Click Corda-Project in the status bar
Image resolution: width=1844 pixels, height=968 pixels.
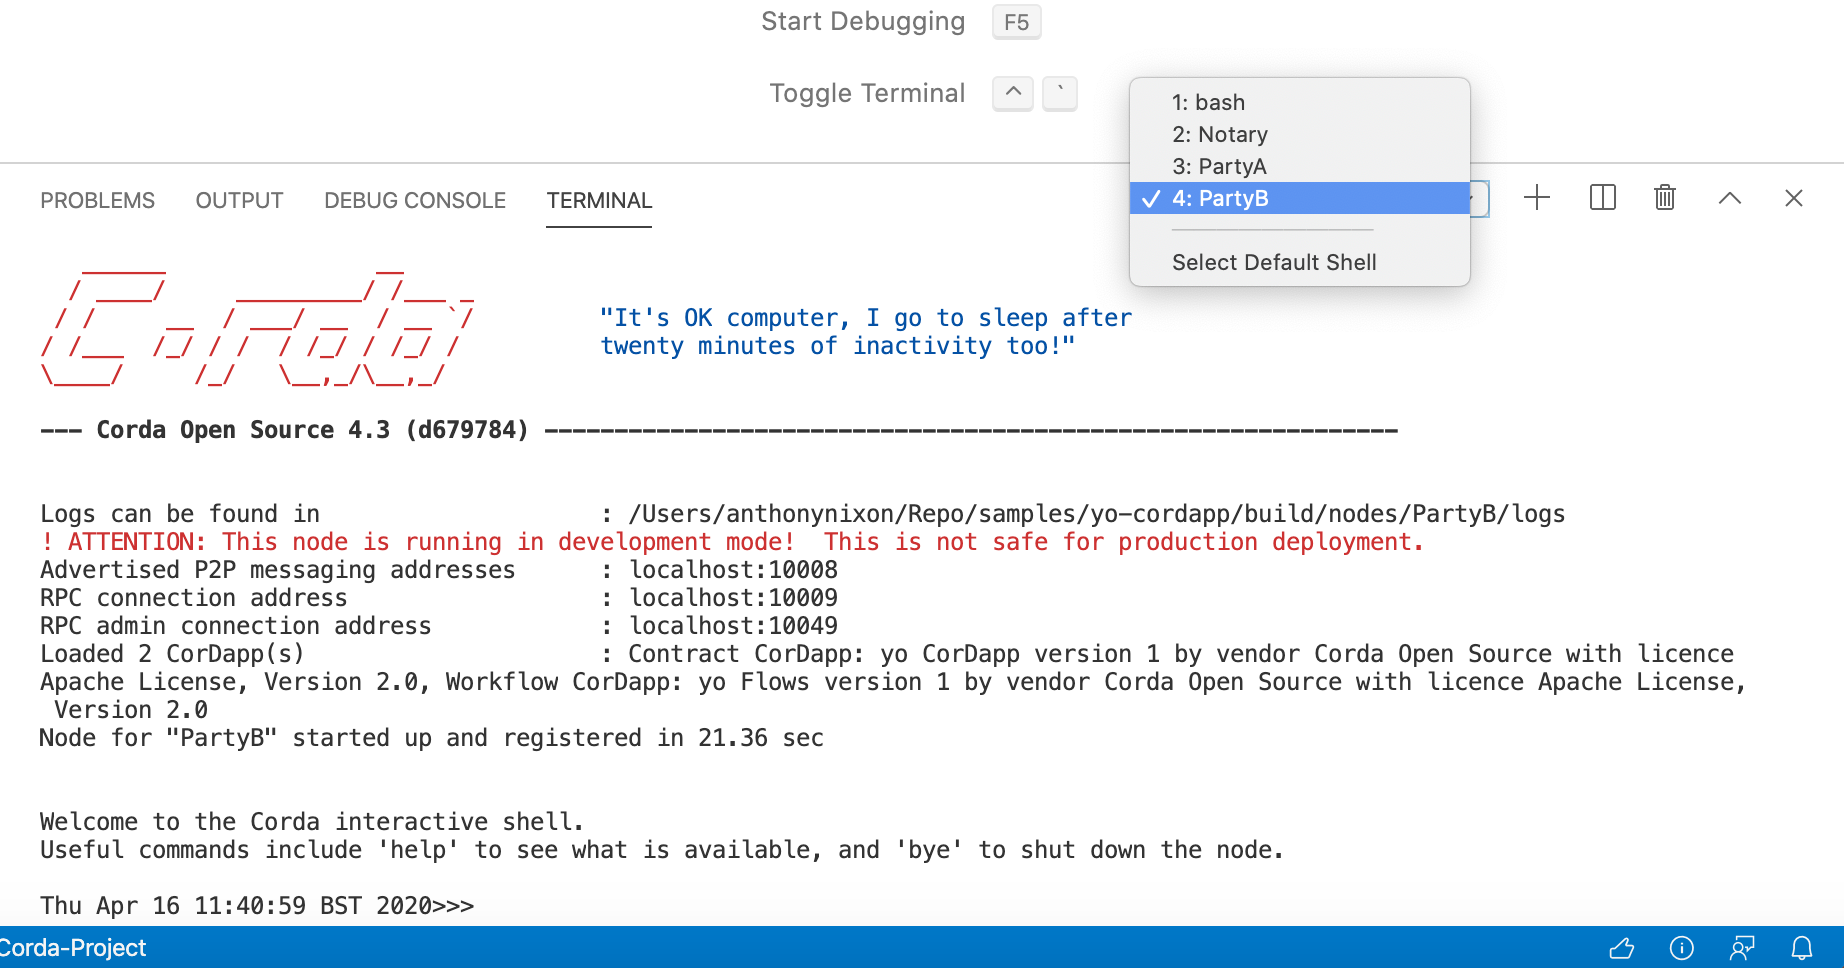73,948
